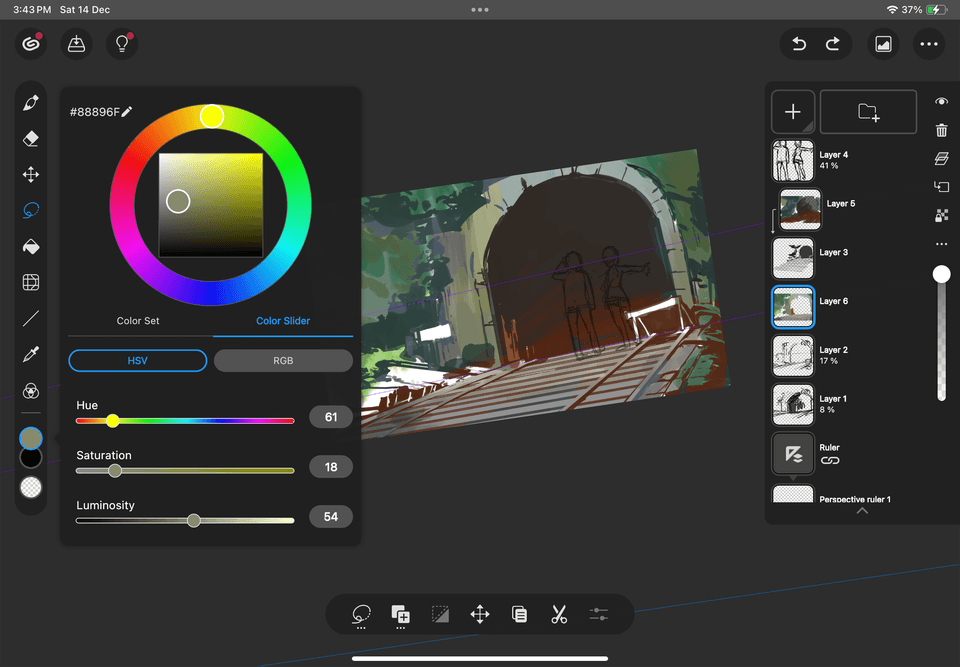Tap the Luminosity value field 54
Image resolution: width=960 pixels, height=667 pixels.
coord(331,517)
